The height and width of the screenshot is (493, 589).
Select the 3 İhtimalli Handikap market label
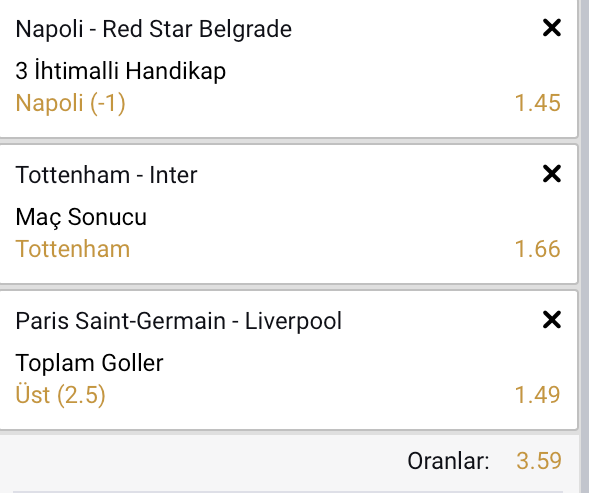[121, 70]
